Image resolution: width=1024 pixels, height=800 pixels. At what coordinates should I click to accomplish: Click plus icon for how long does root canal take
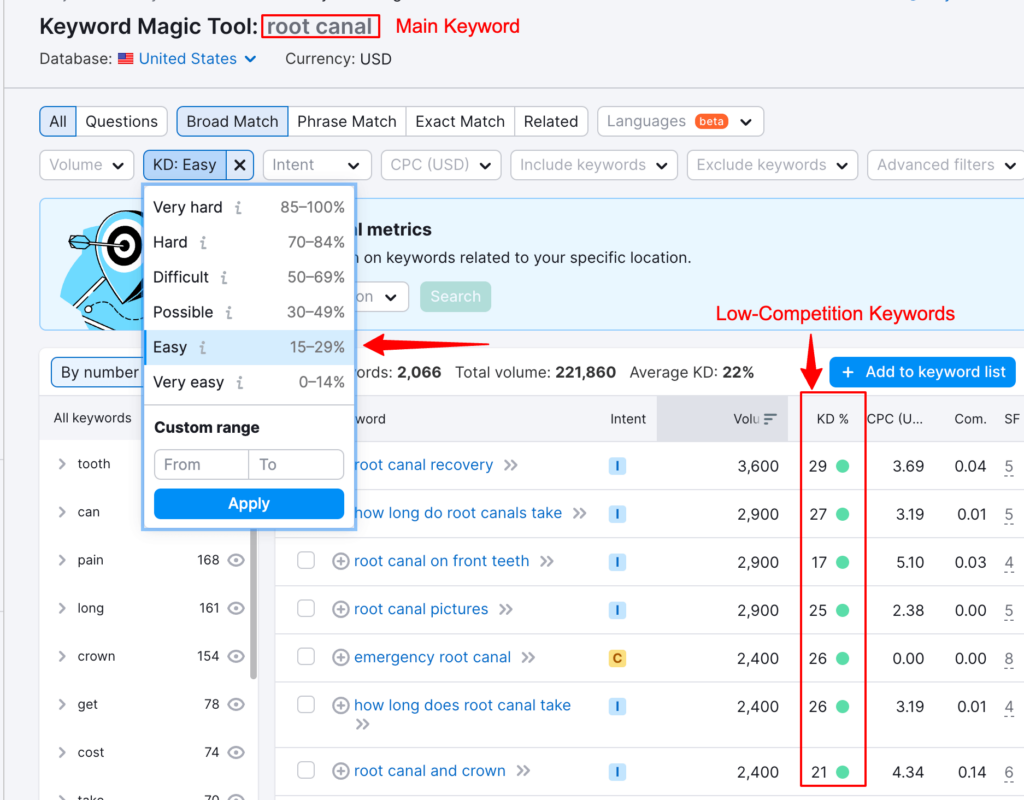[340, 705]
